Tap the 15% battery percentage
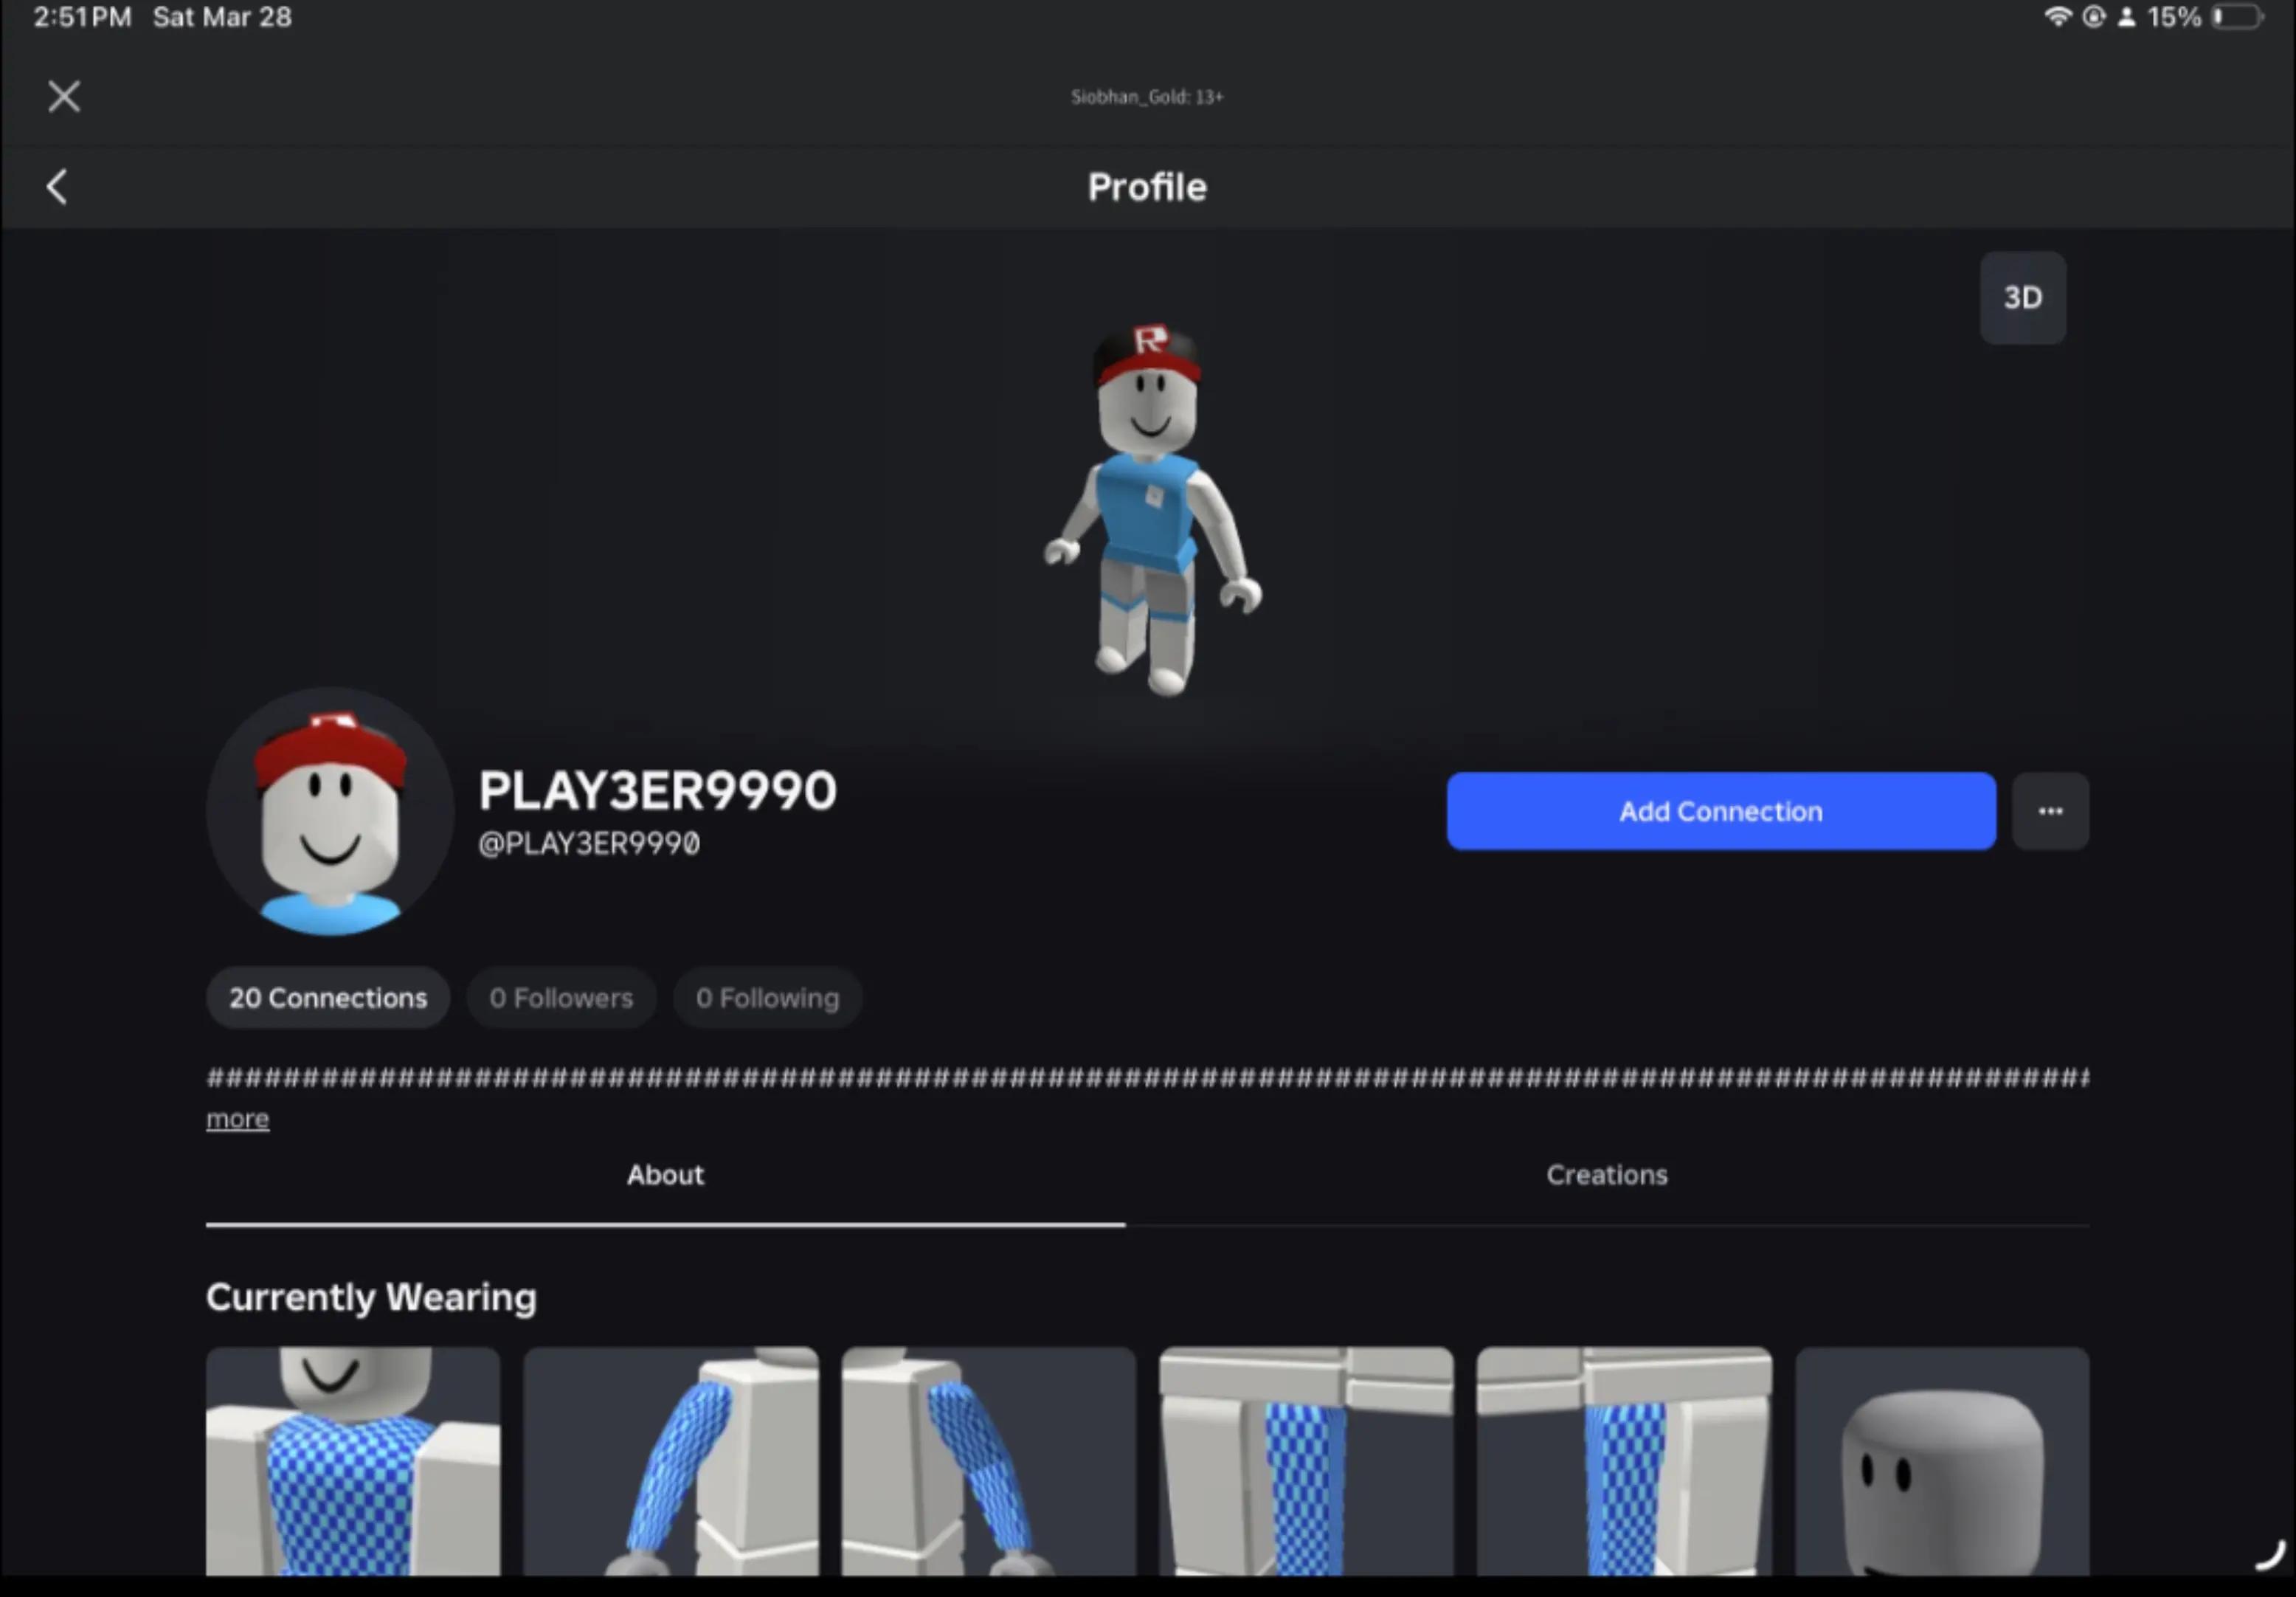 coord(2174,17)
